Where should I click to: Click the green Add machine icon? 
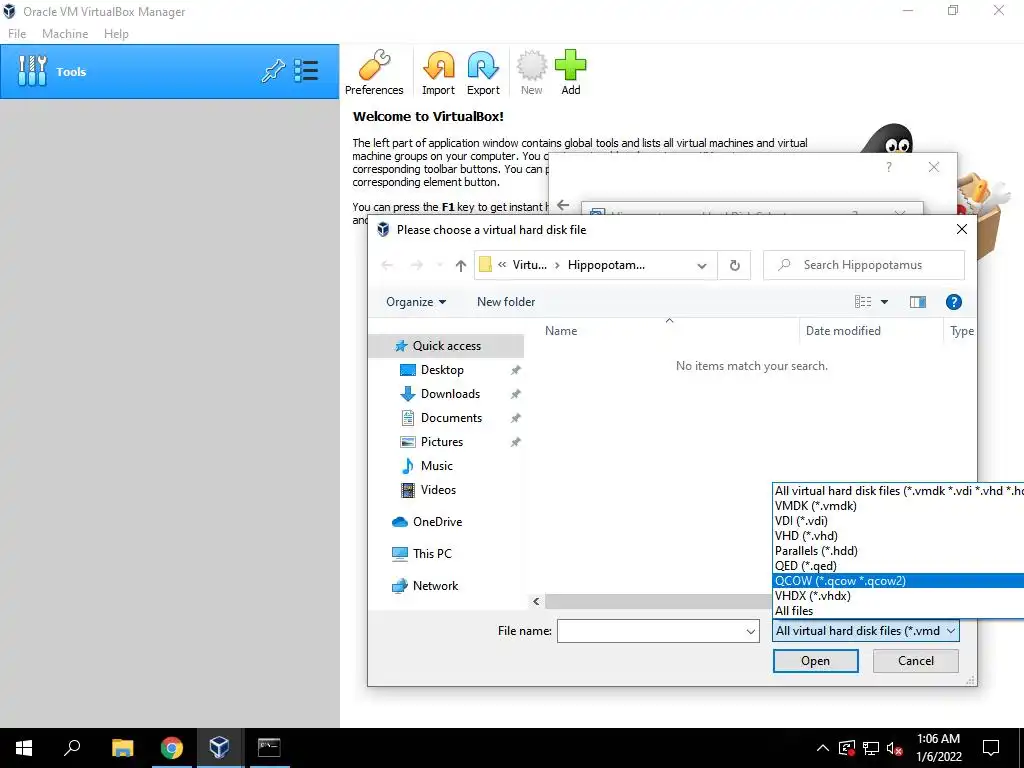[570, 72]
